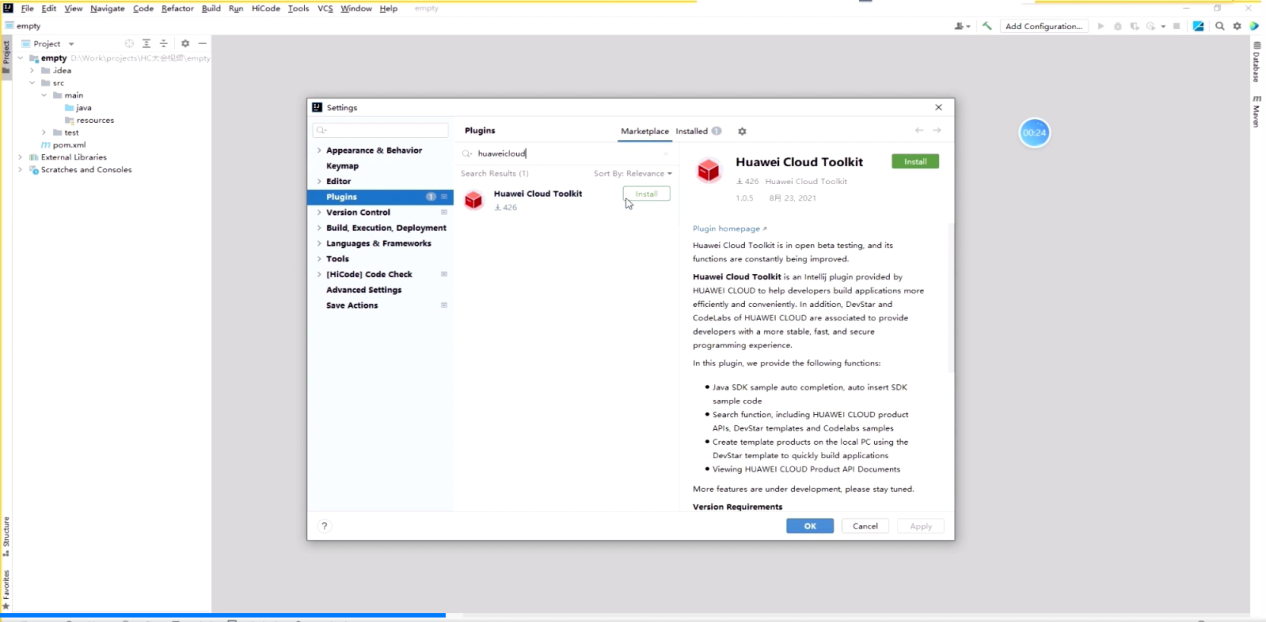Select Save Actions in settings list
Screen dimensions: 1266x622
[x=352, y=305]
